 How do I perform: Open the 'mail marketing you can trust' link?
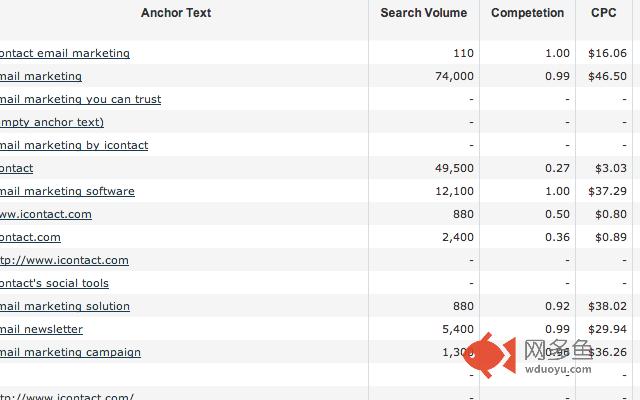click(80, 99)
